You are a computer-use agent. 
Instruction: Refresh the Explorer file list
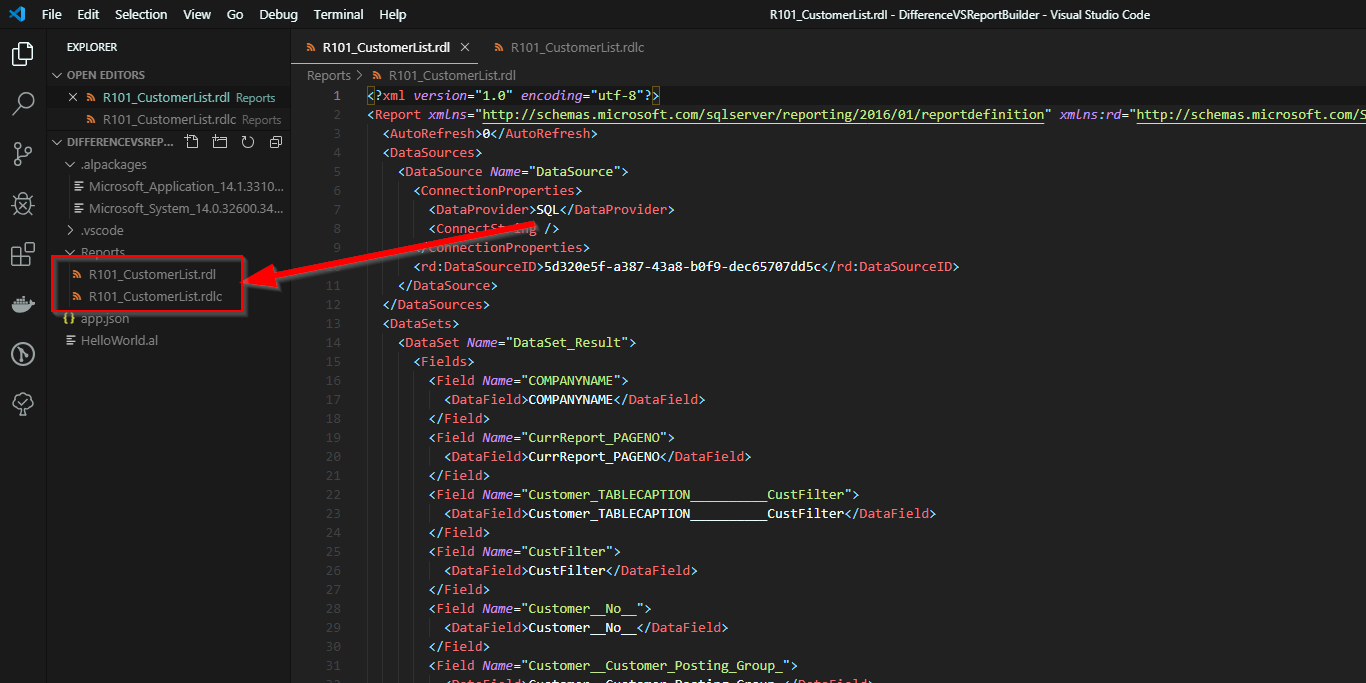247,141
